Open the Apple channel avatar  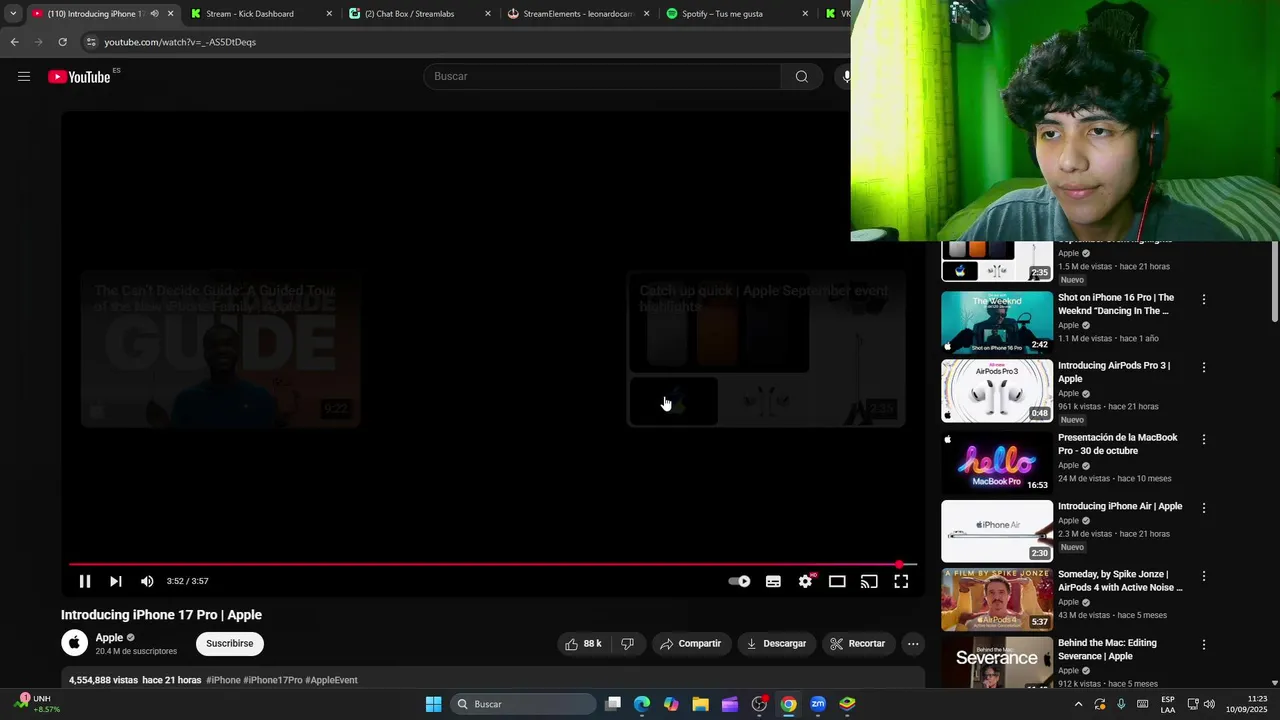[75, 643]
